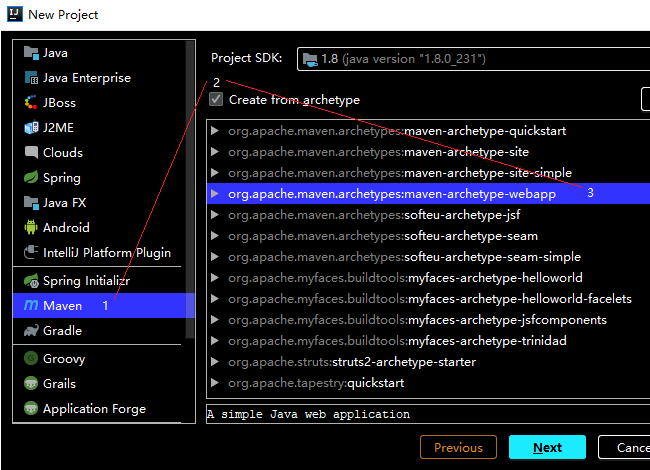Expand myfaces-archetype-helloworld-facelets node
The height and width of the screenshot is (470, 650).
[x=215, y=299]
